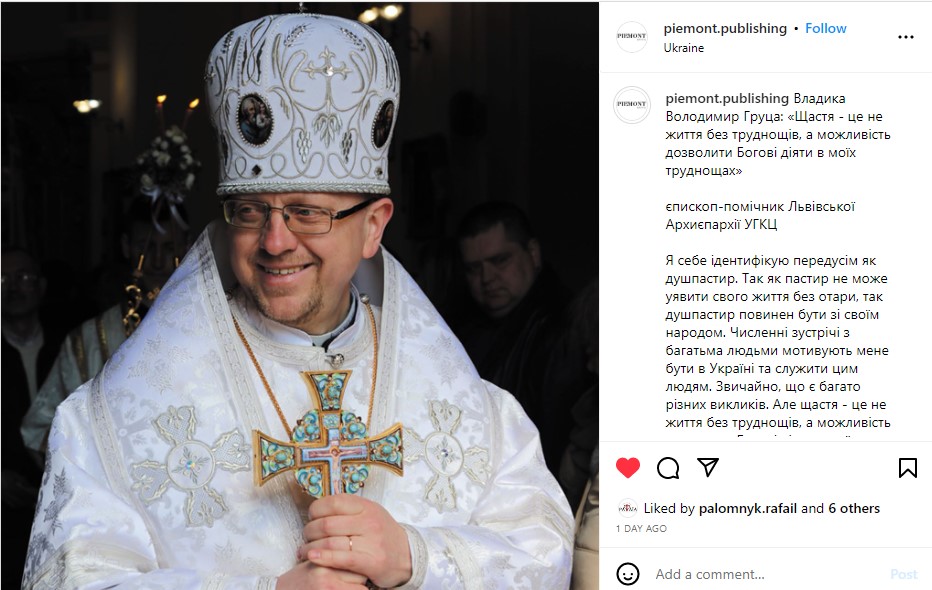The height and width of the screenshot is (590, 932).
Task: Follow piemont.publishing account
Action: pos(826,29)
